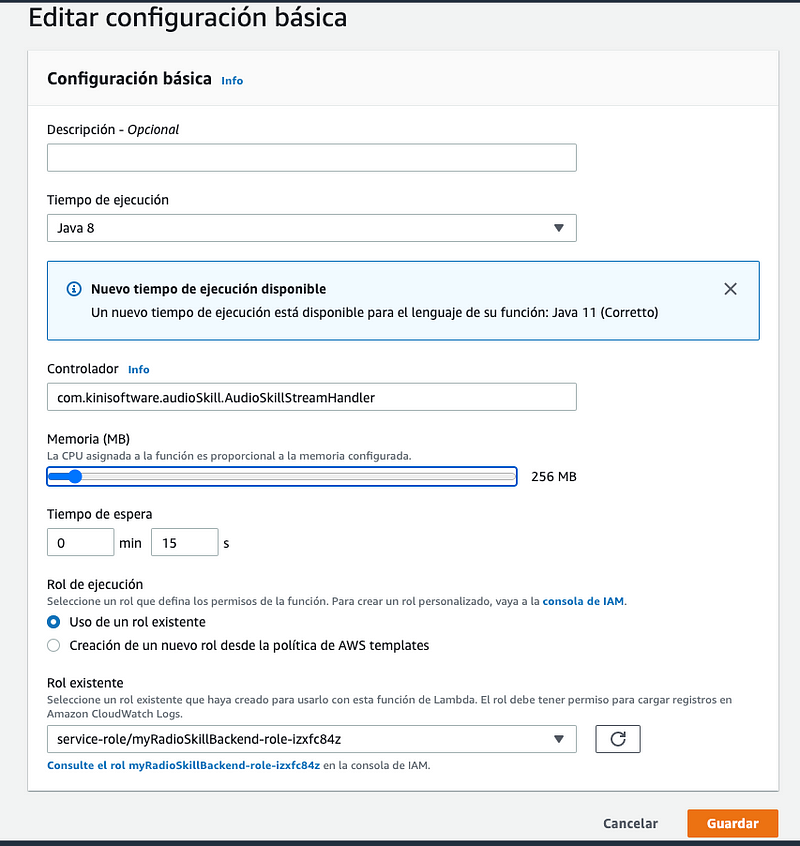This screenshot has height=846, width=800.
Task: Open the 'Tiempo de ejecución' Java 8 dropdown
Action: pyautogui.click(x=311, y=228)
